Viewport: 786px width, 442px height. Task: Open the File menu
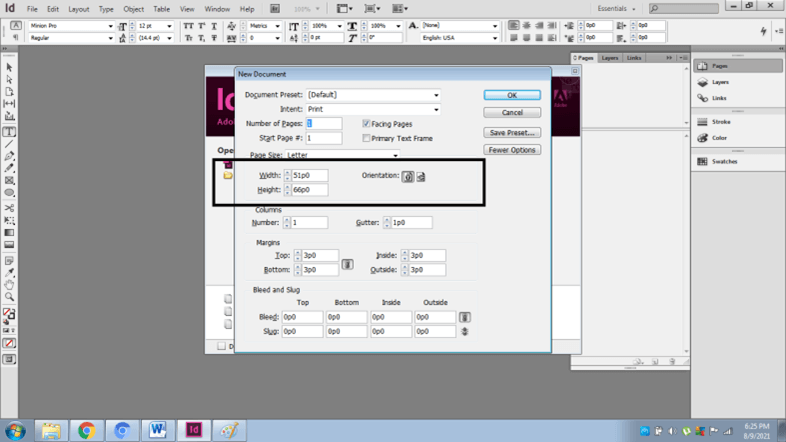32,9
